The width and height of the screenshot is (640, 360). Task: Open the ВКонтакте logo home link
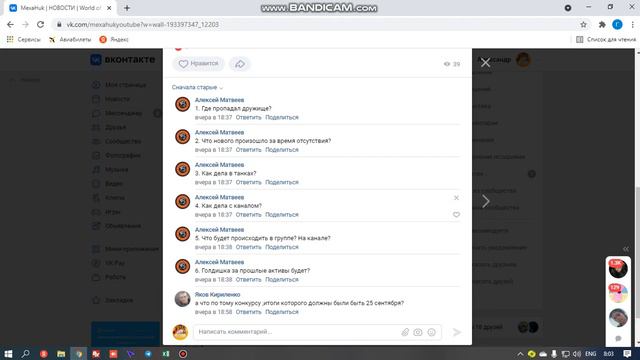pos(122,60)
